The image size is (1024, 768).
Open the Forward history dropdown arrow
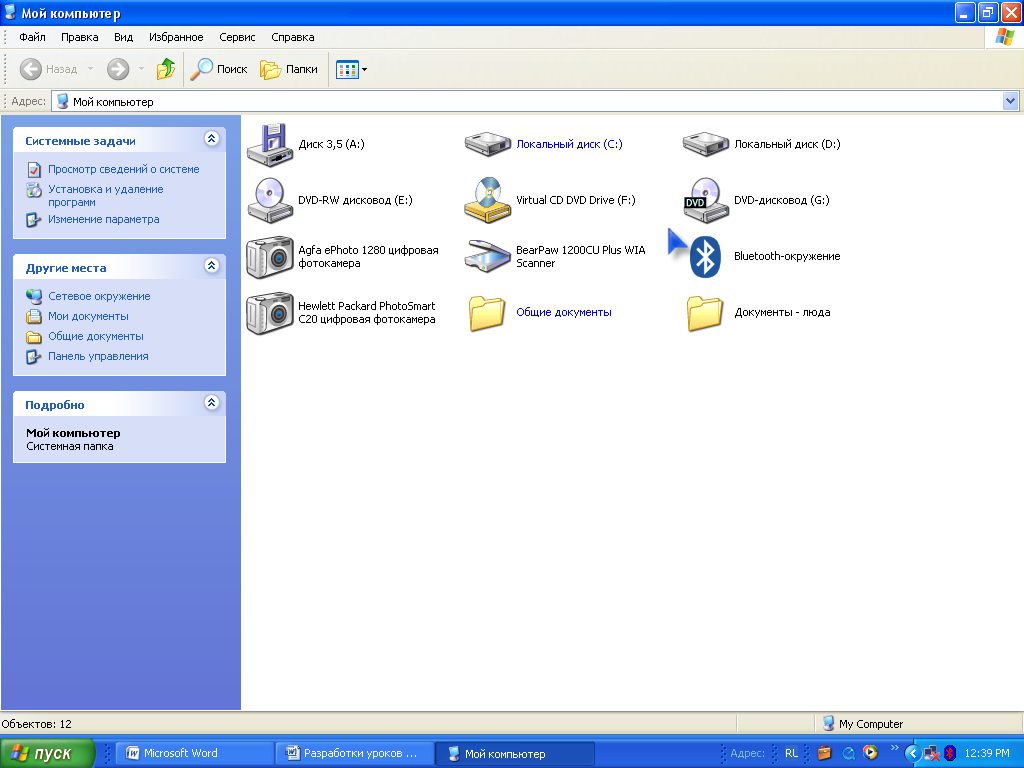pyautogui.click(x=141, y=69)
